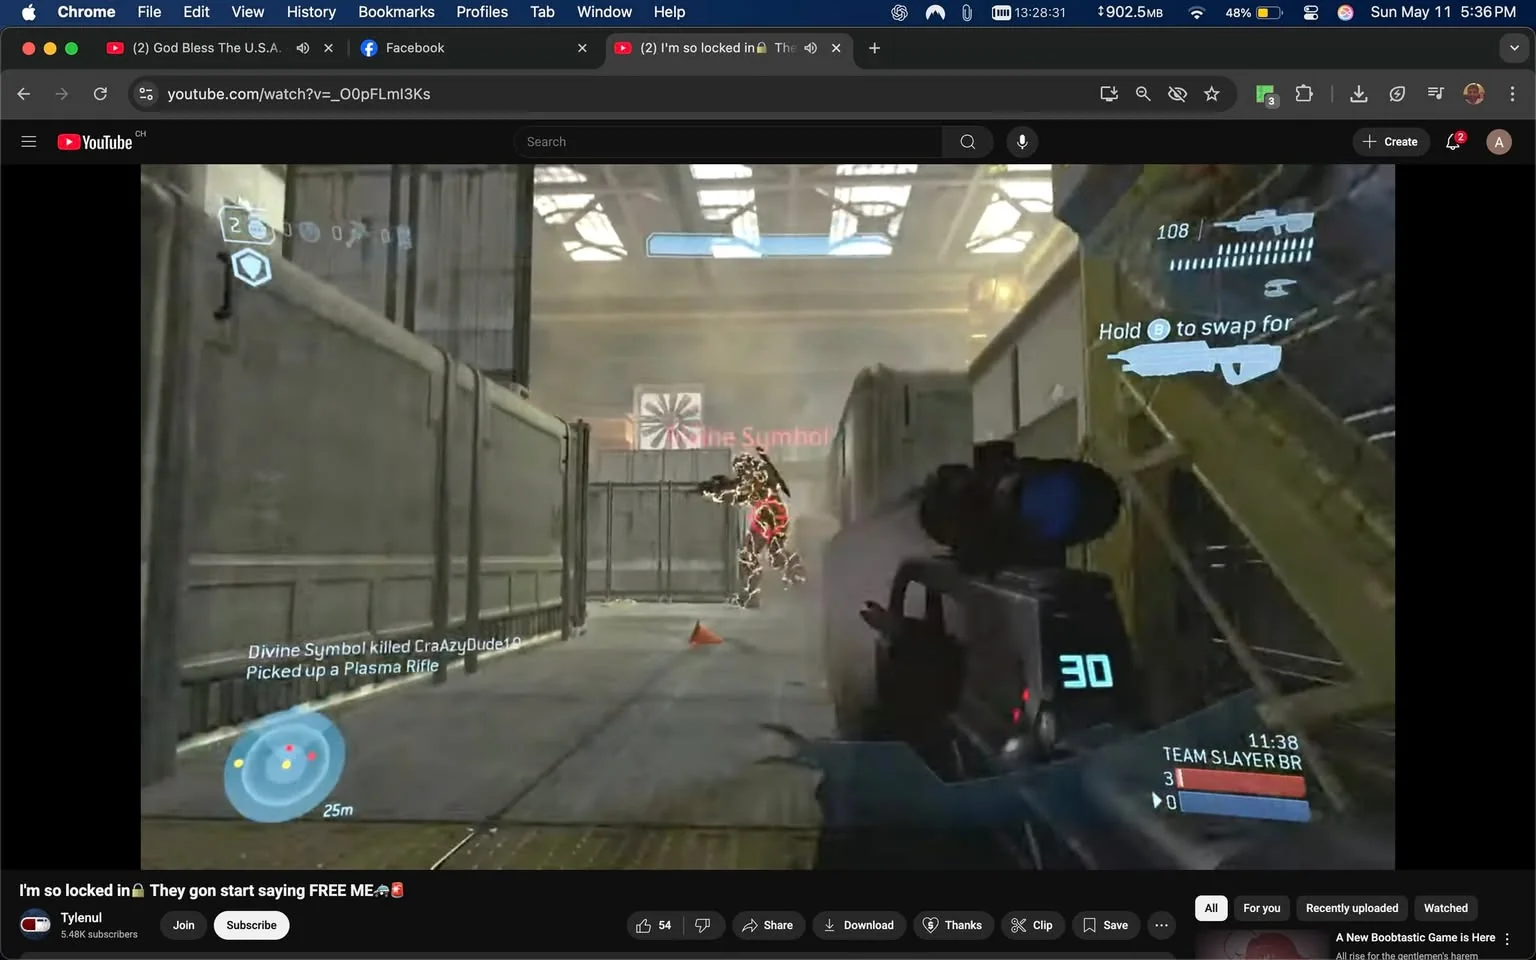Image resolution: width=1536 pixels, height=960 pixels.
Task: Go back to previous page
Action: 24,94
